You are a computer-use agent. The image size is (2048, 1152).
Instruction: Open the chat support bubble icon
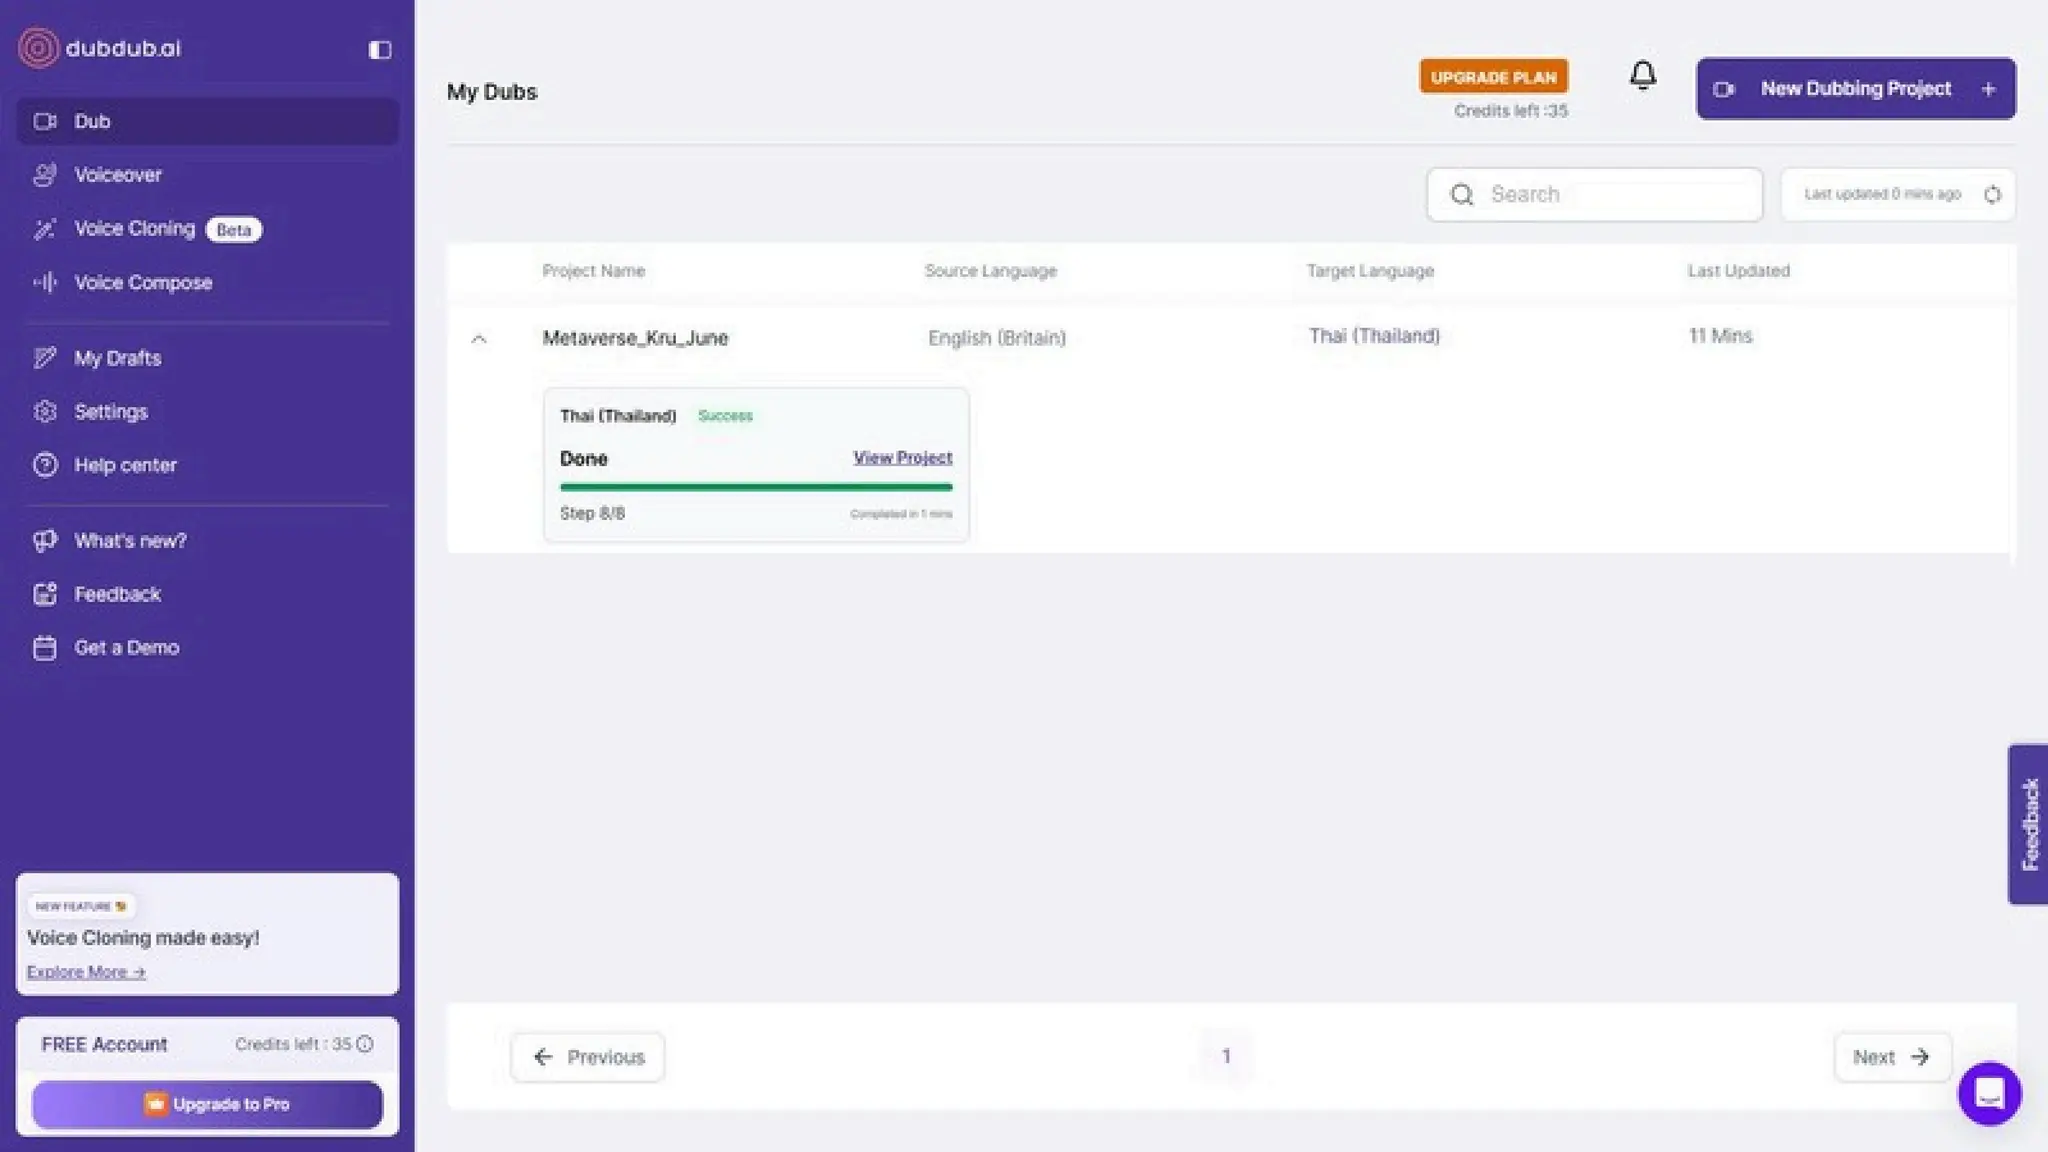pos(1989,1093)
